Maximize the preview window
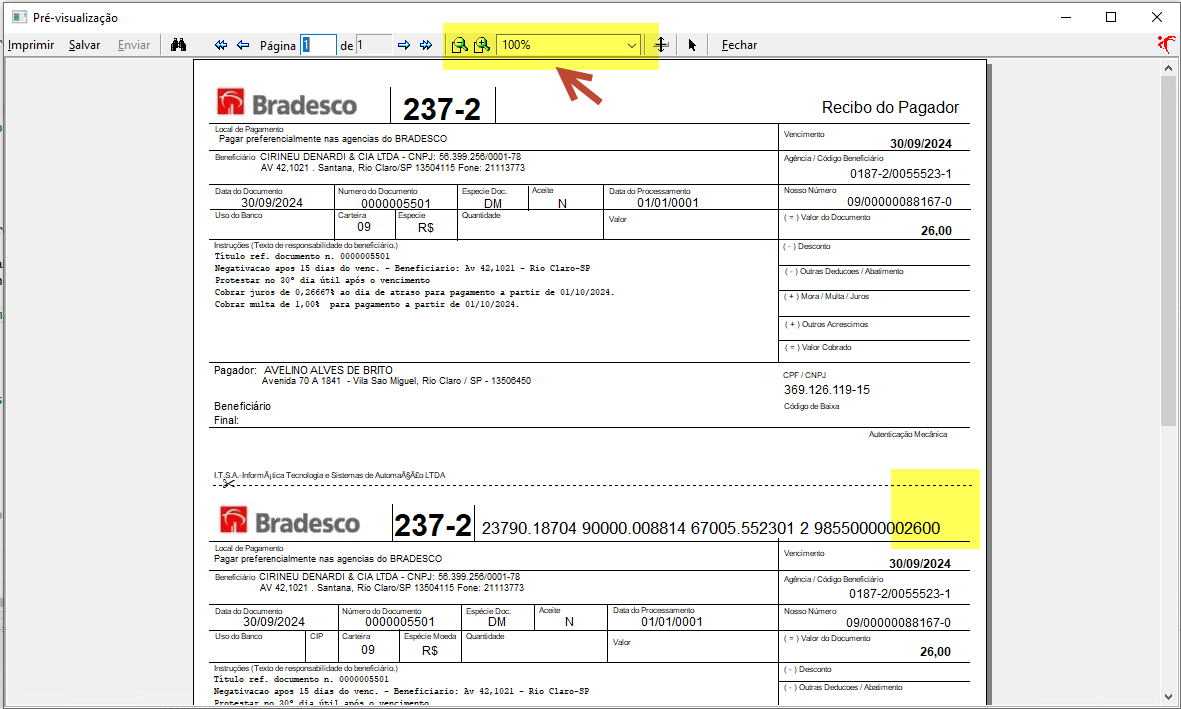Screen dimensions: 1181x709 (1110, 17)
